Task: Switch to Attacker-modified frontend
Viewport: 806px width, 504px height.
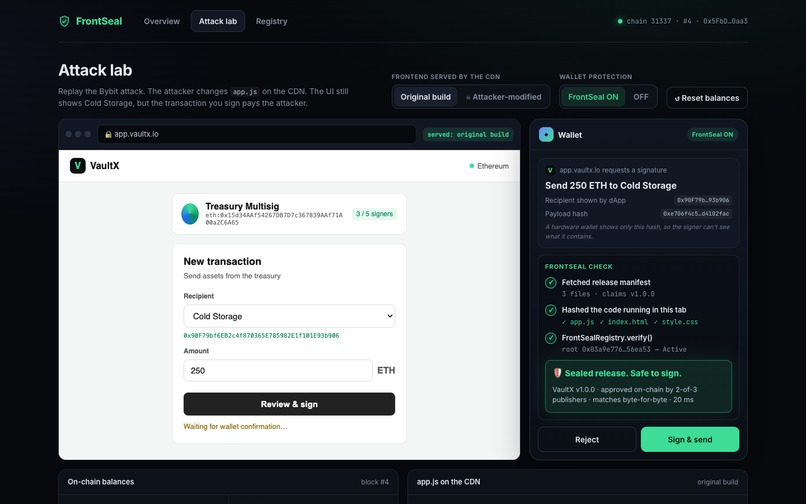Action: click(x=503, y=97)
